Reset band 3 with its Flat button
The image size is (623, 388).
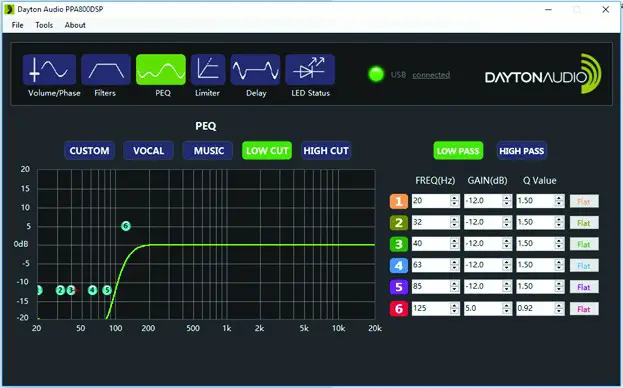584,244
